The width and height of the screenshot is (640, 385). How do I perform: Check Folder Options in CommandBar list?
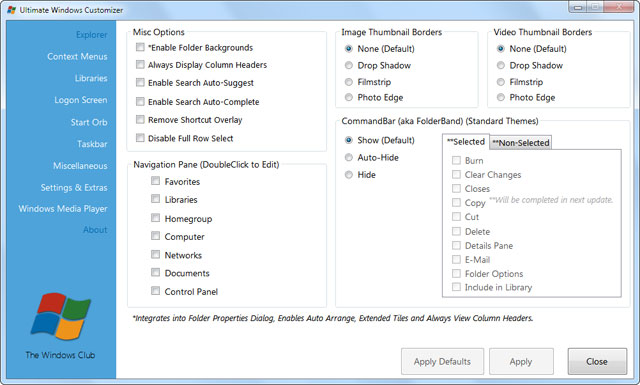[x=456, y=273]
